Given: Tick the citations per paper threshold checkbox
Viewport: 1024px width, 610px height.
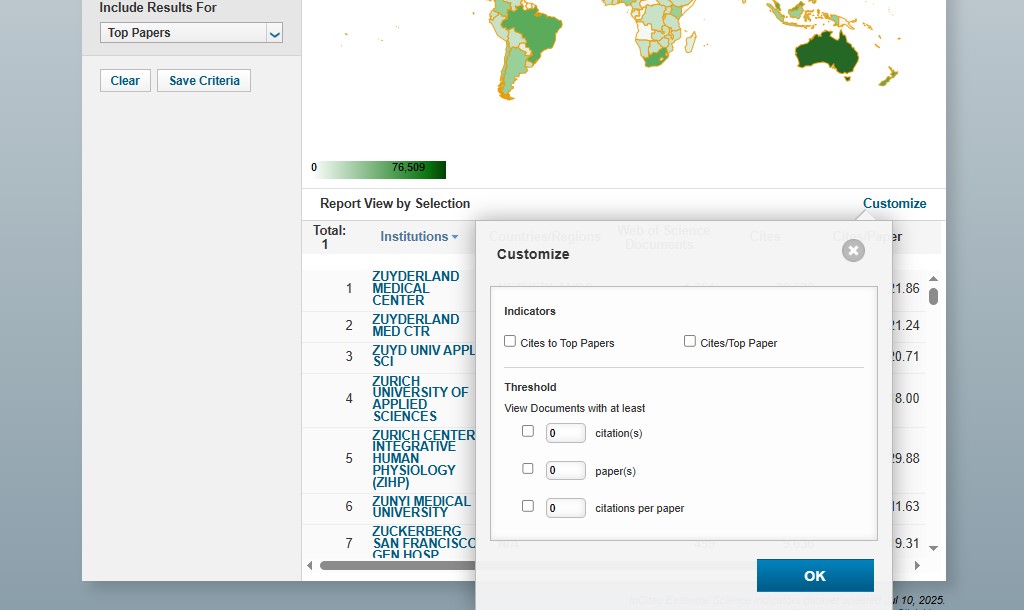Looking at the screenshot, I should coord(528,506).
